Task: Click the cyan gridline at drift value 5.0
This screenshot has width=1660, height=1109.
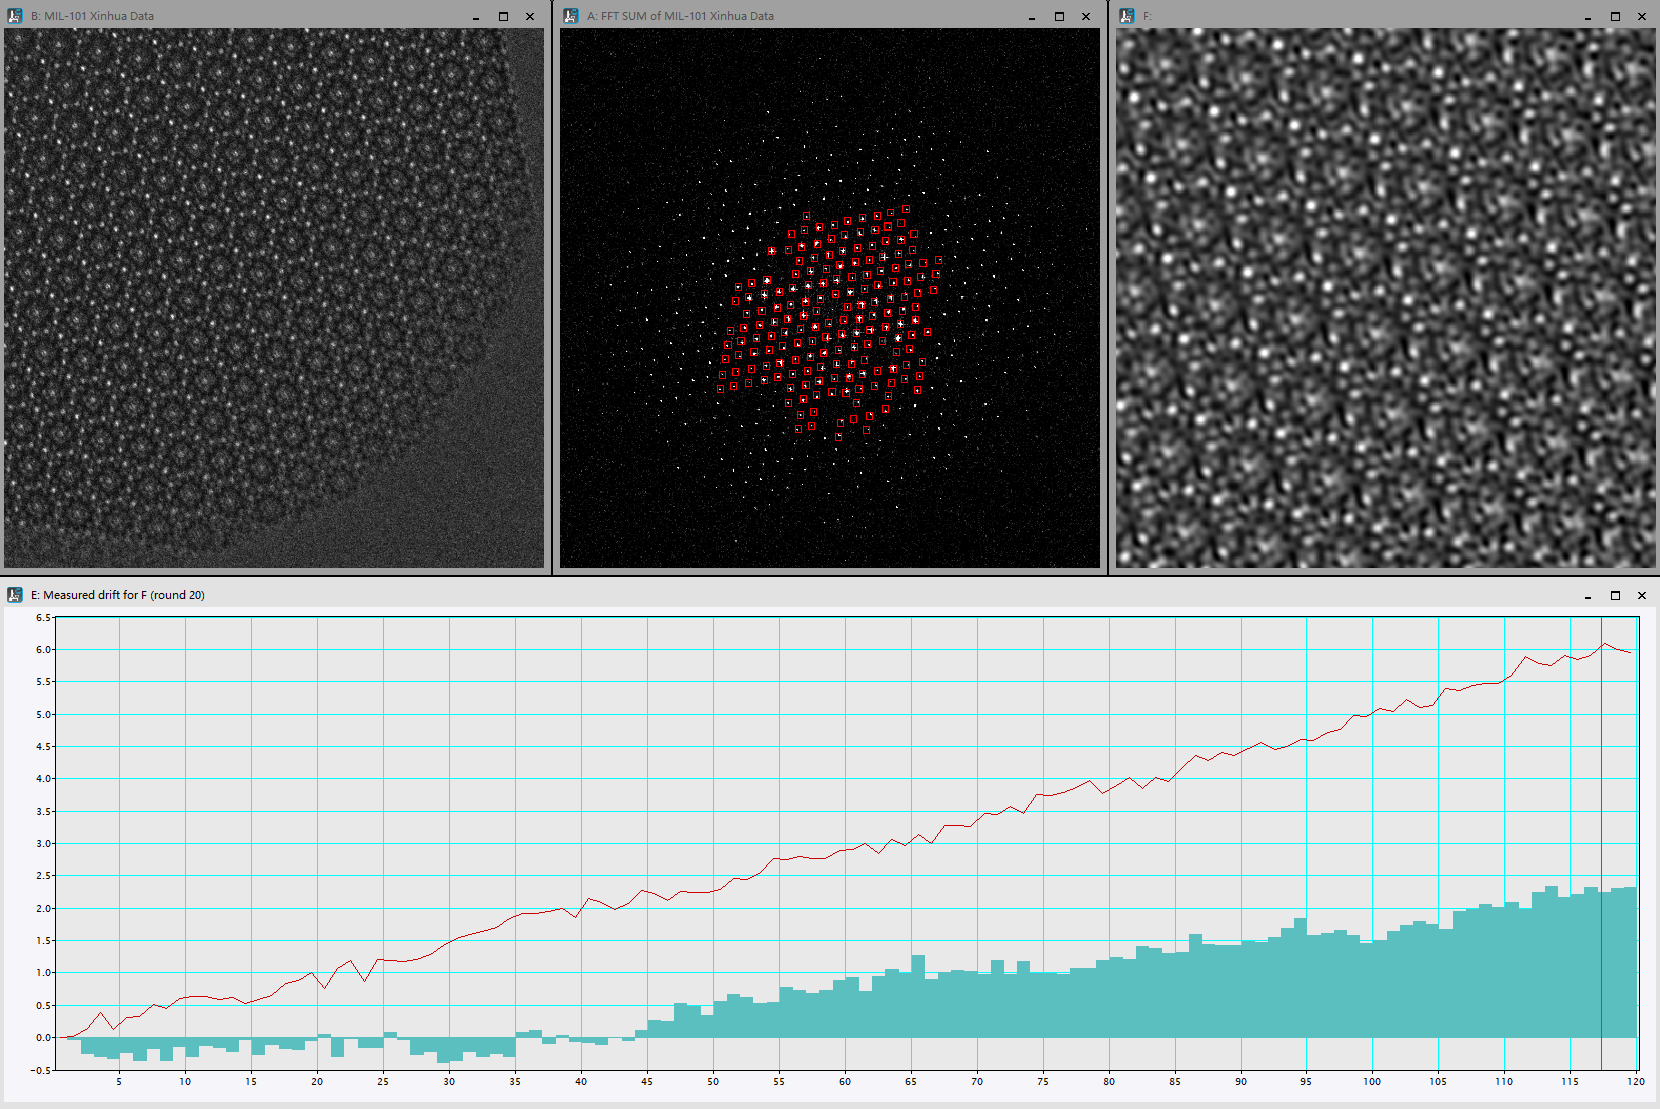Action: pos(700,714)
